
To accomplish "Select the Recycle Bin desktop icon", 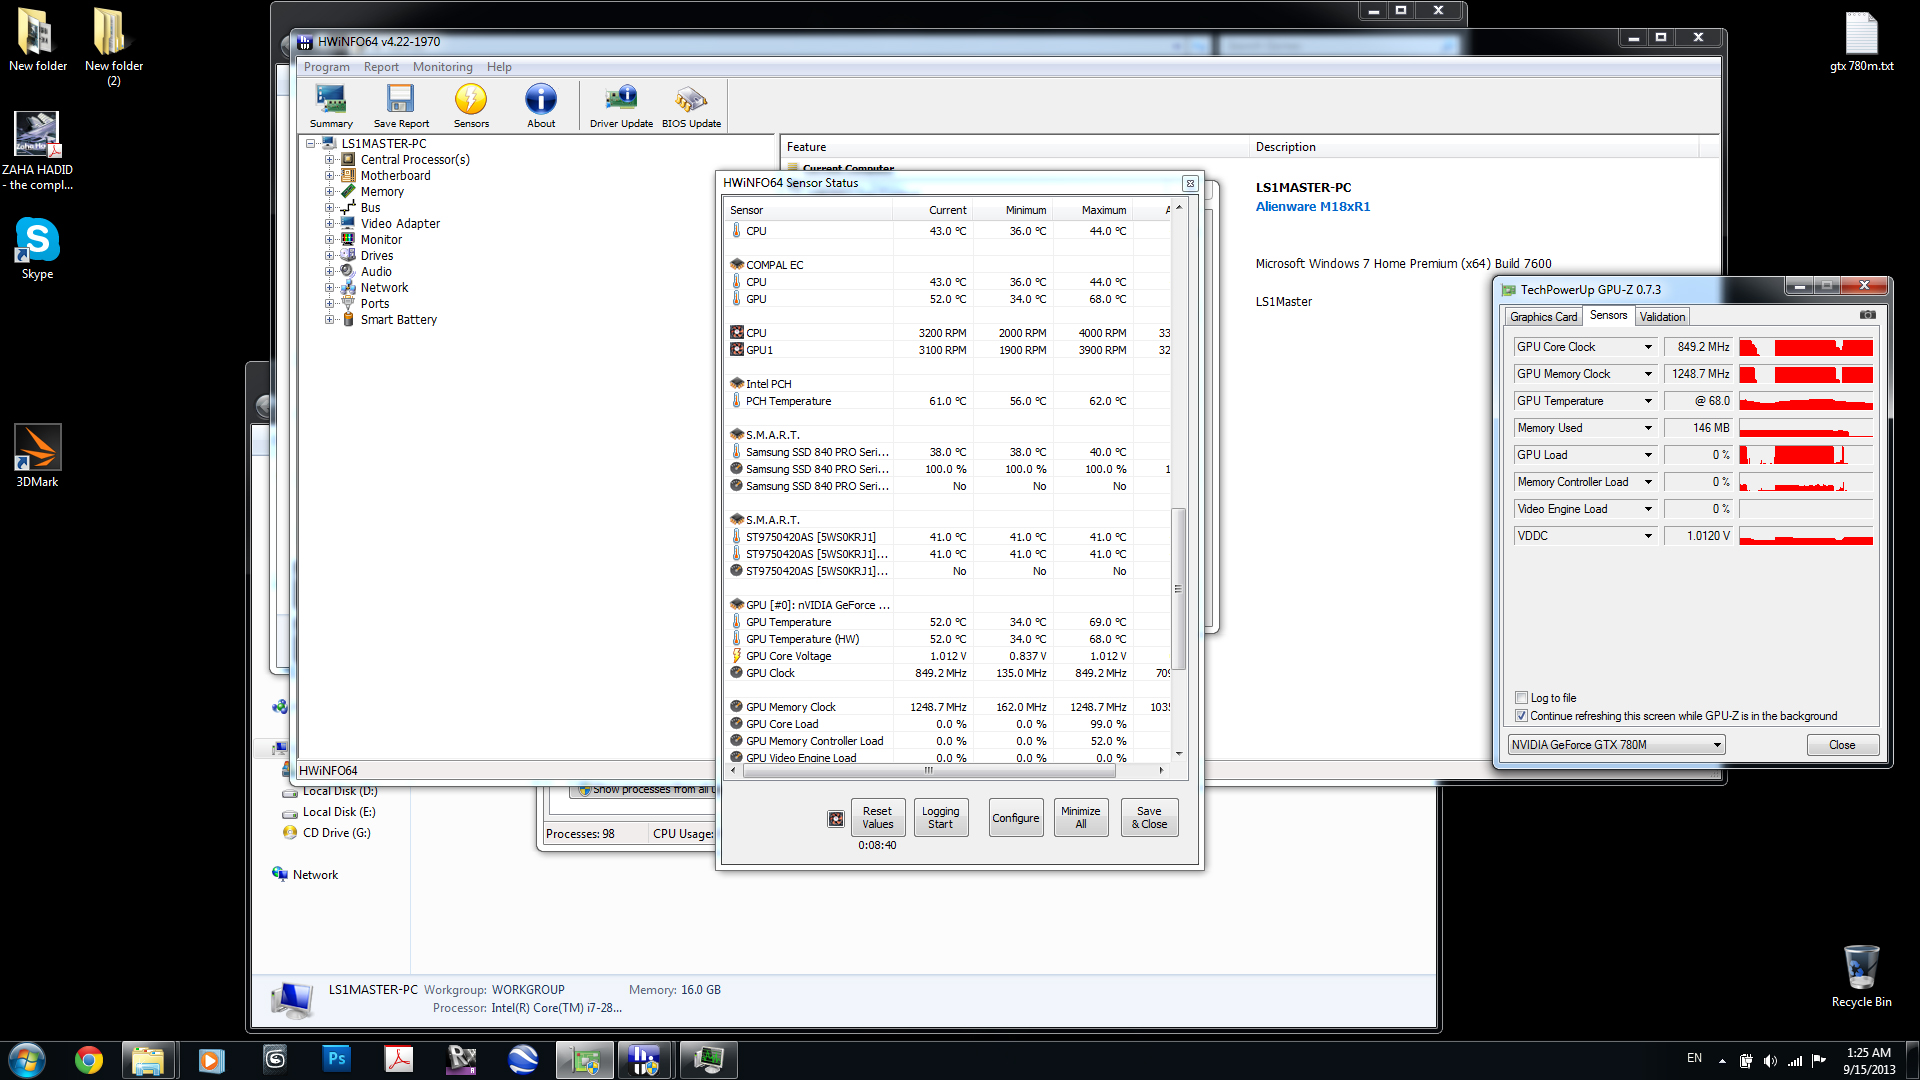I will point(1861,976).
